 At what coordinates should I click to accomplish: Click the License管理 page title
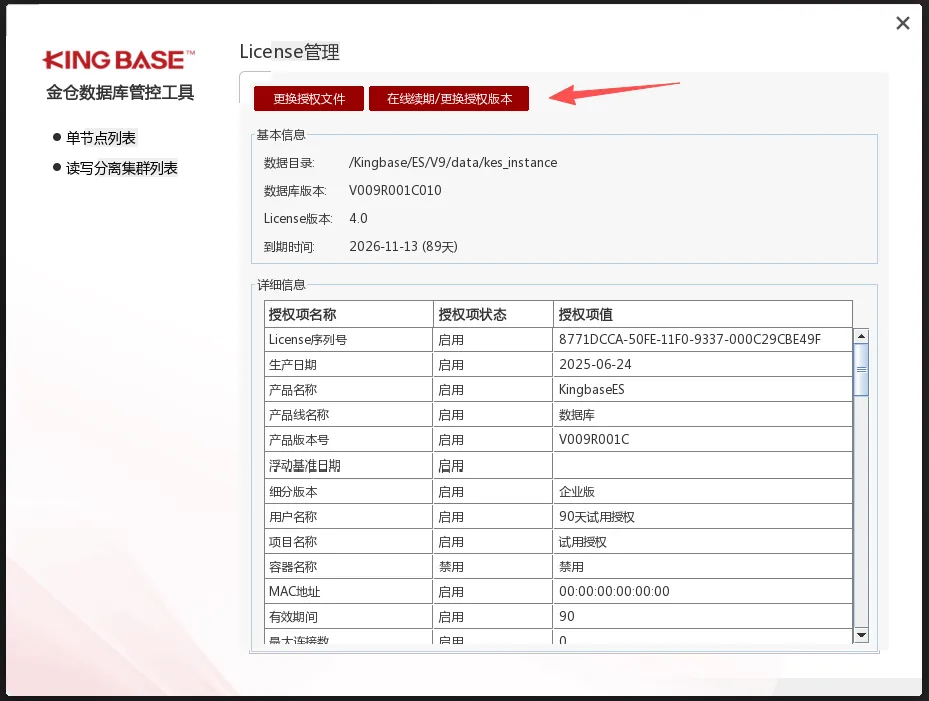[289, 52]
